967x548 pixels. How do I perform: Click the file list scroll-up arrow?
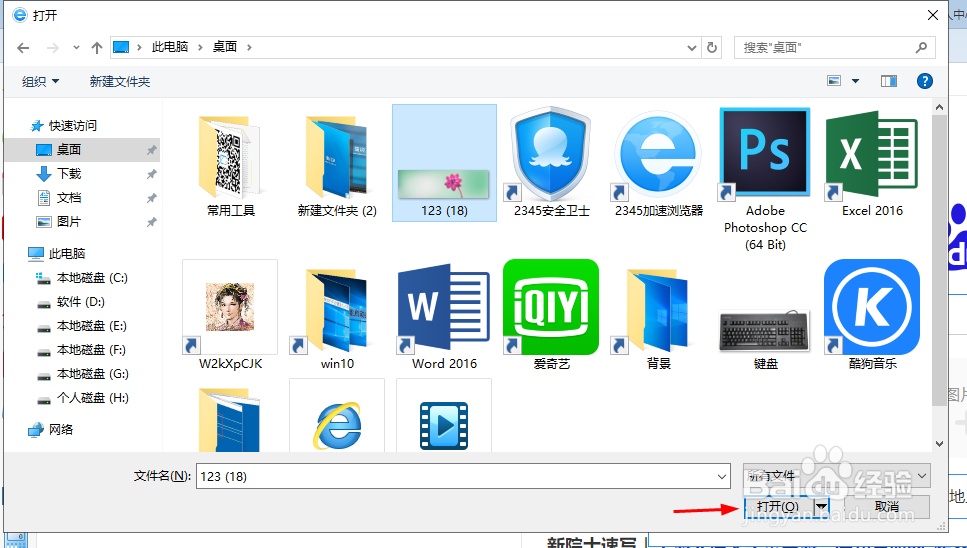(x=939, y=107)
